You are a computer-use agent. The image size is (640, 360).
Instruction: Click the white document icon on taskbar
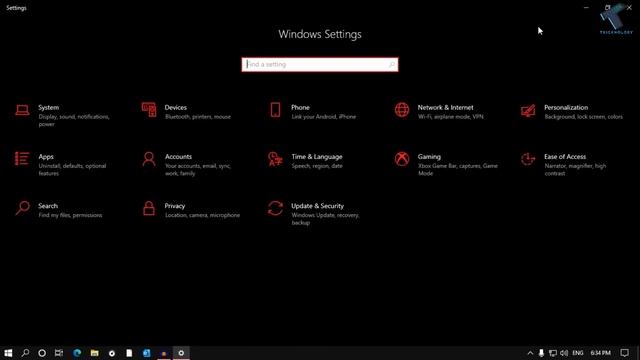[x=129, y=353]
